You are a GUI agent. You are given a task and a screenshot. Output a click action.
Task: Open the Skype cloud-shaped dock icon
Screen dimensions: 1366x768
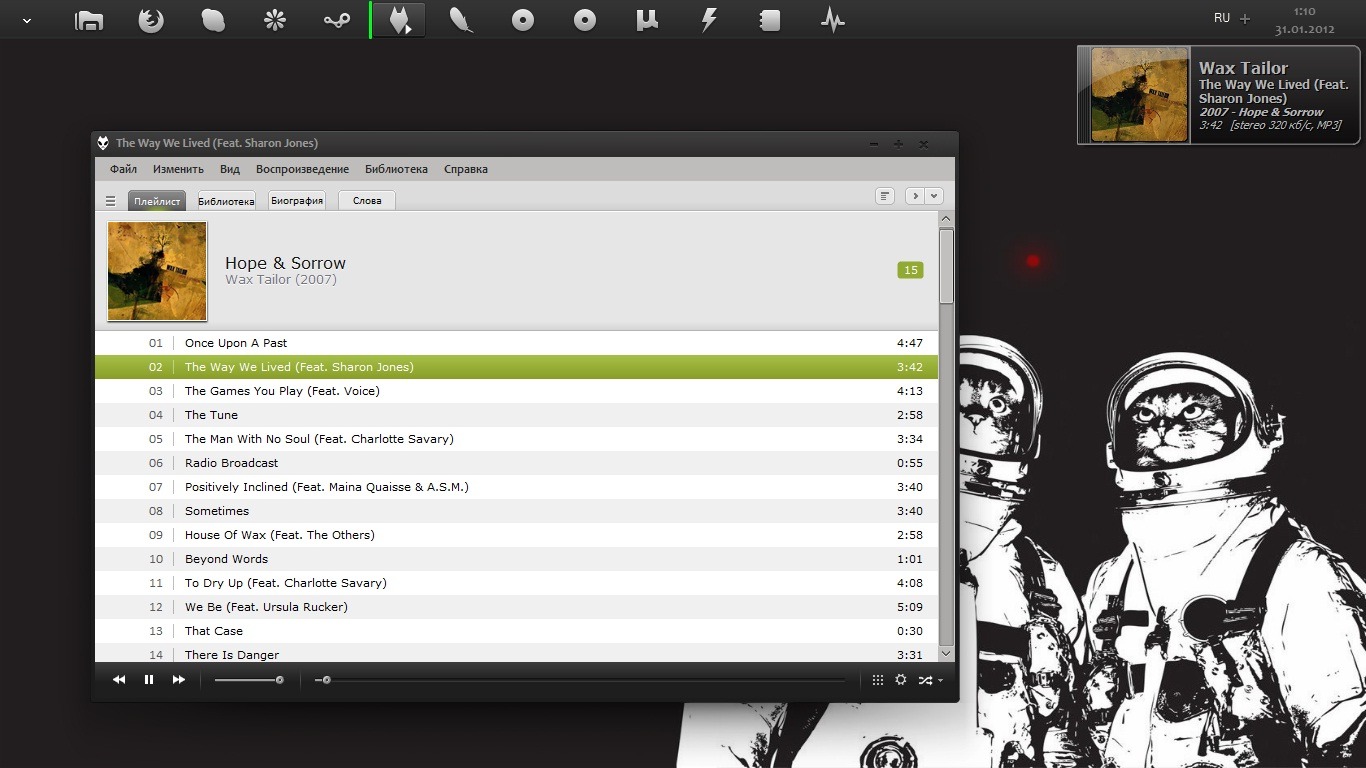213,20
